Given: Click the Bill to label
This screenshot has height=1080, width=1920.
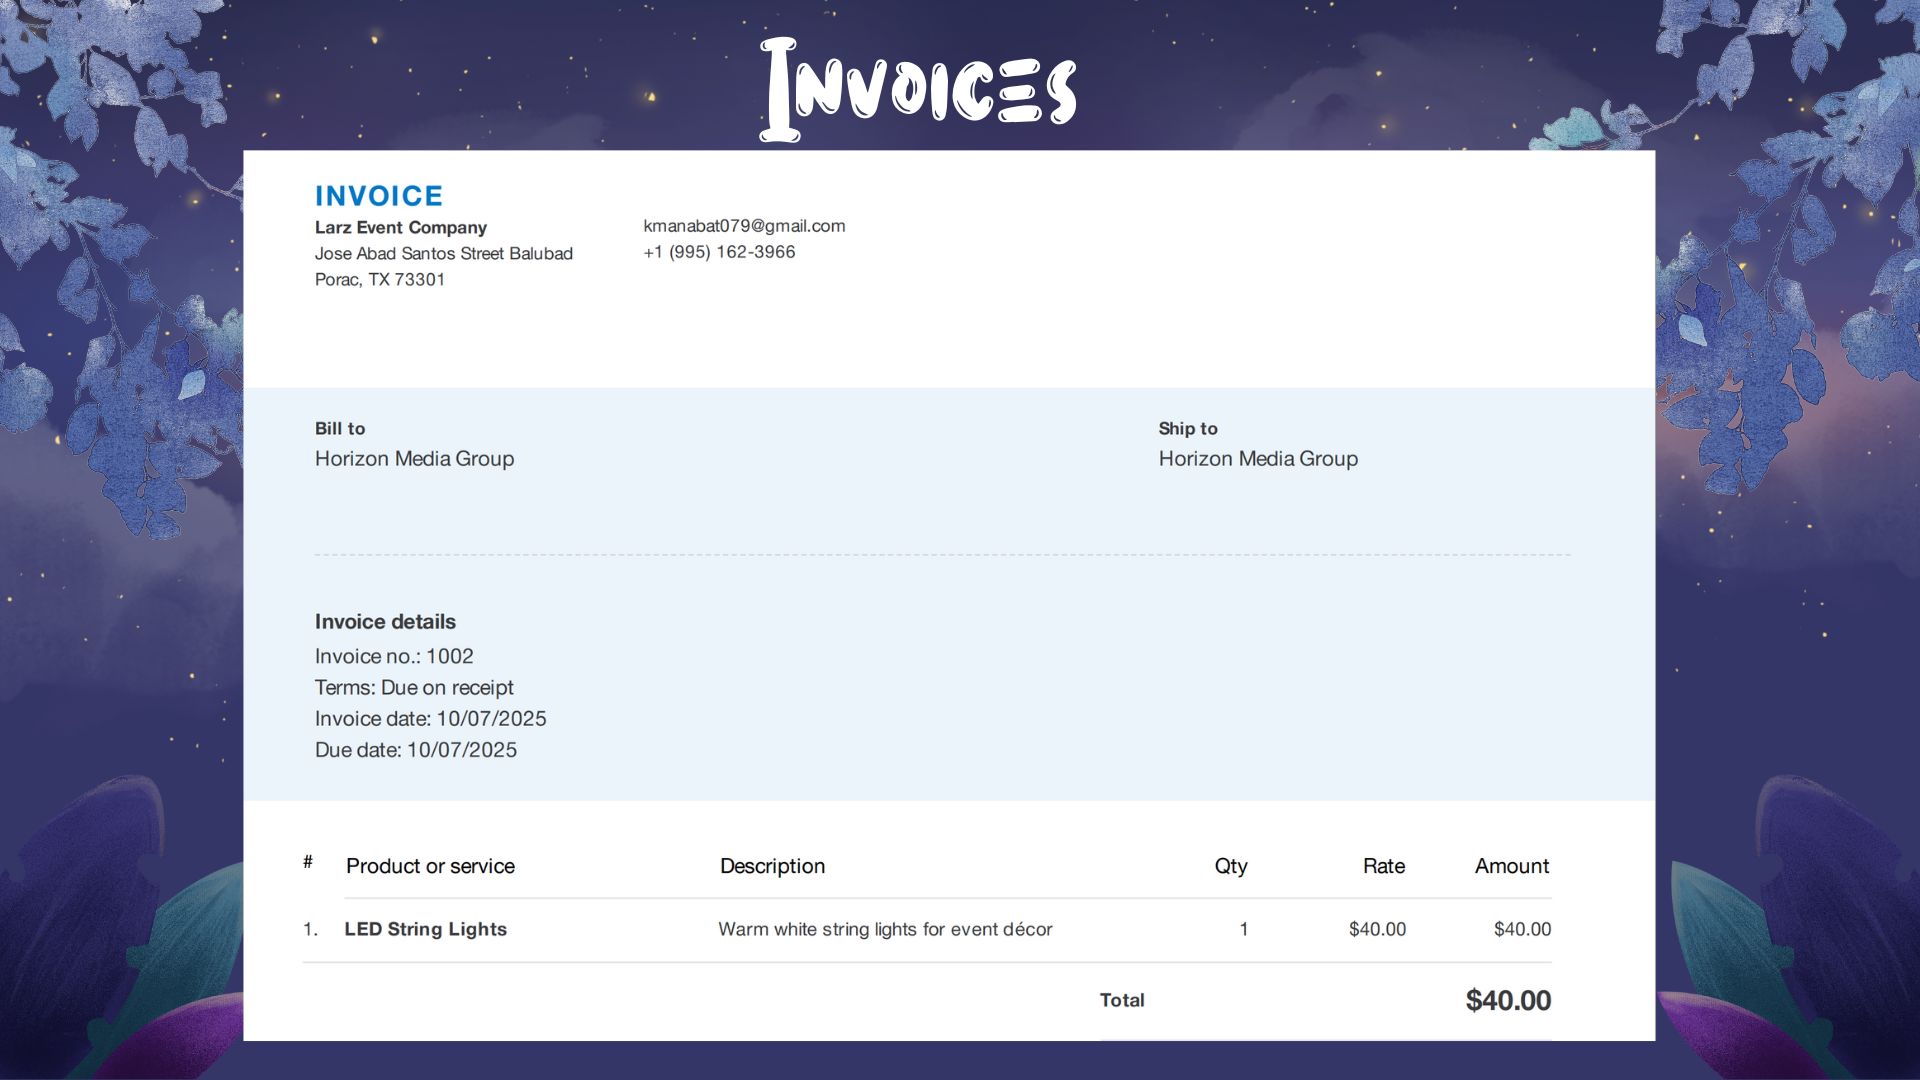Looking at the screenshot, I should [339, 429].
